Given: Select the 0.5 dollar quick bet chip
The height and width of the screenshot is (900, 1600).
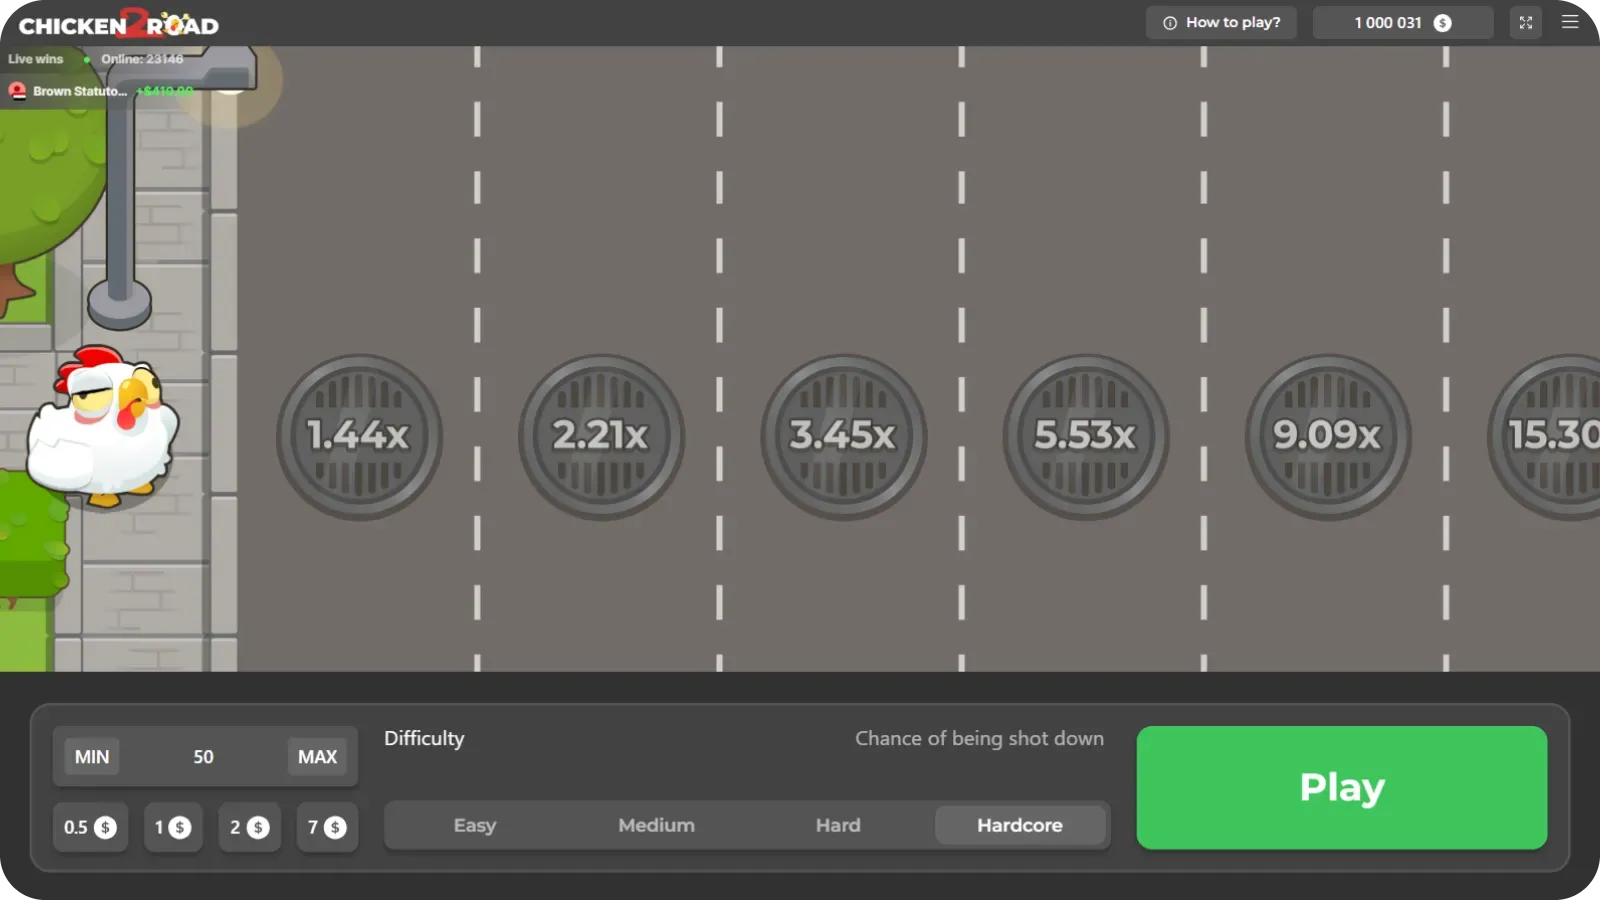Looking at the screenshot, I should [x=90, y=827].
